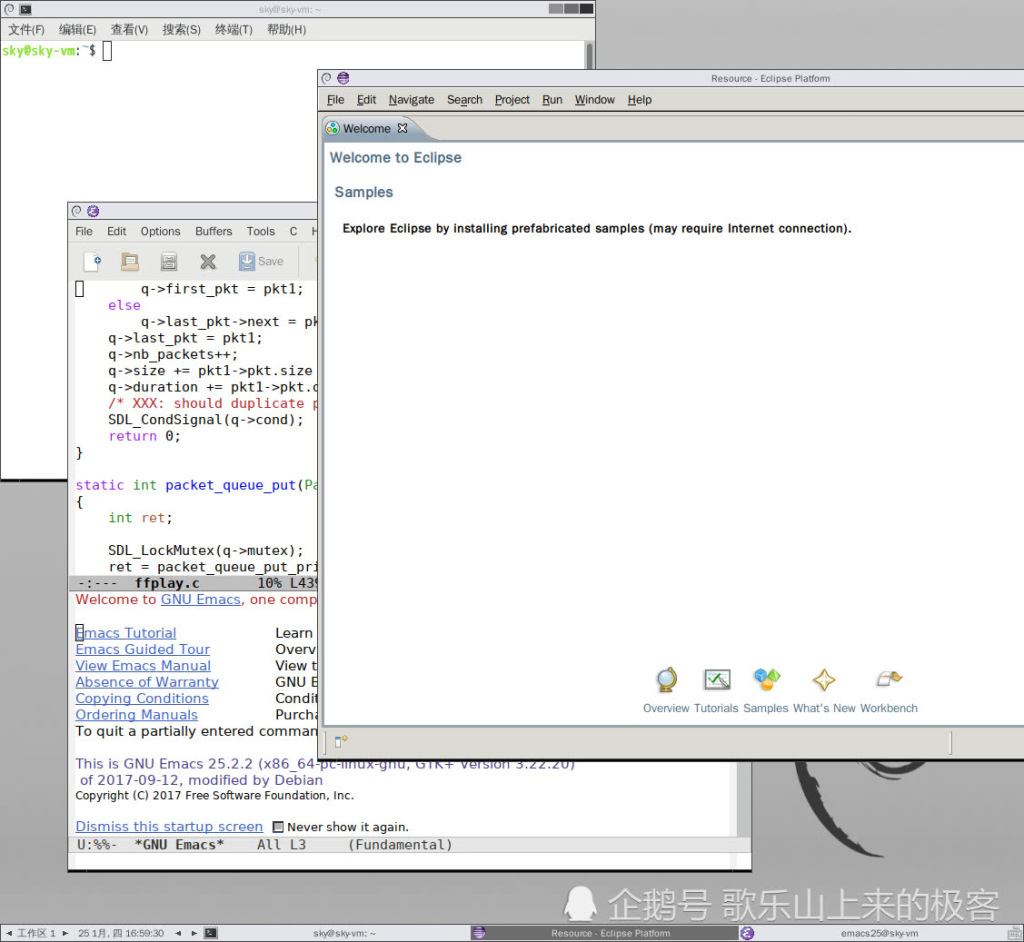The width and height of the screenshot is (1024, 942).
Task: Click Emacs toolbar New File icon
Action: point(92,261)
